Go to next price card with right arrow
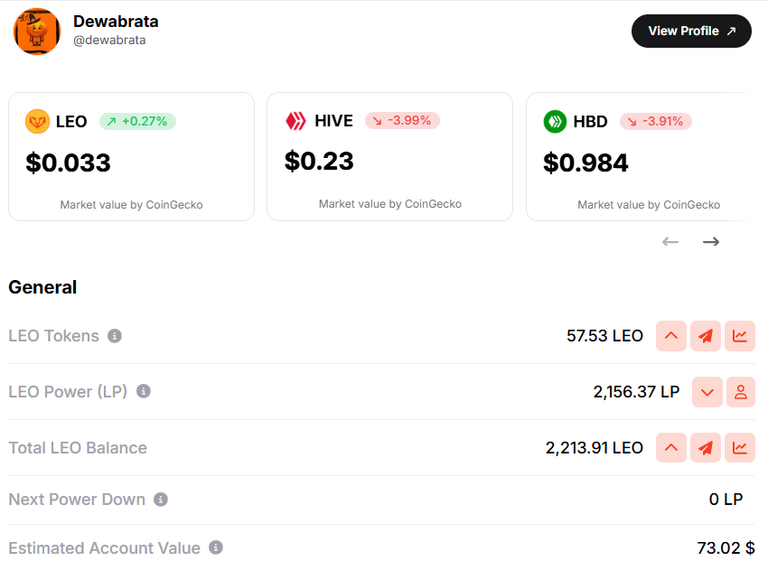Screen dimensions: 768x569 (711, 241)
